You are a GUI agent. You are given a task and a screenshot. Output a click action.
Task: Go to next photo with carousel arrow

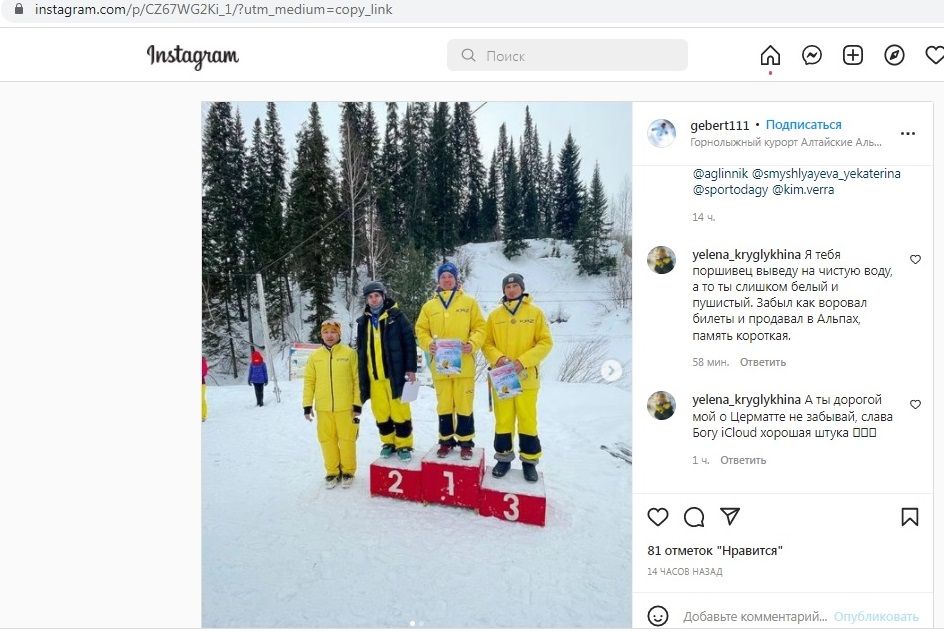(611, 371)
